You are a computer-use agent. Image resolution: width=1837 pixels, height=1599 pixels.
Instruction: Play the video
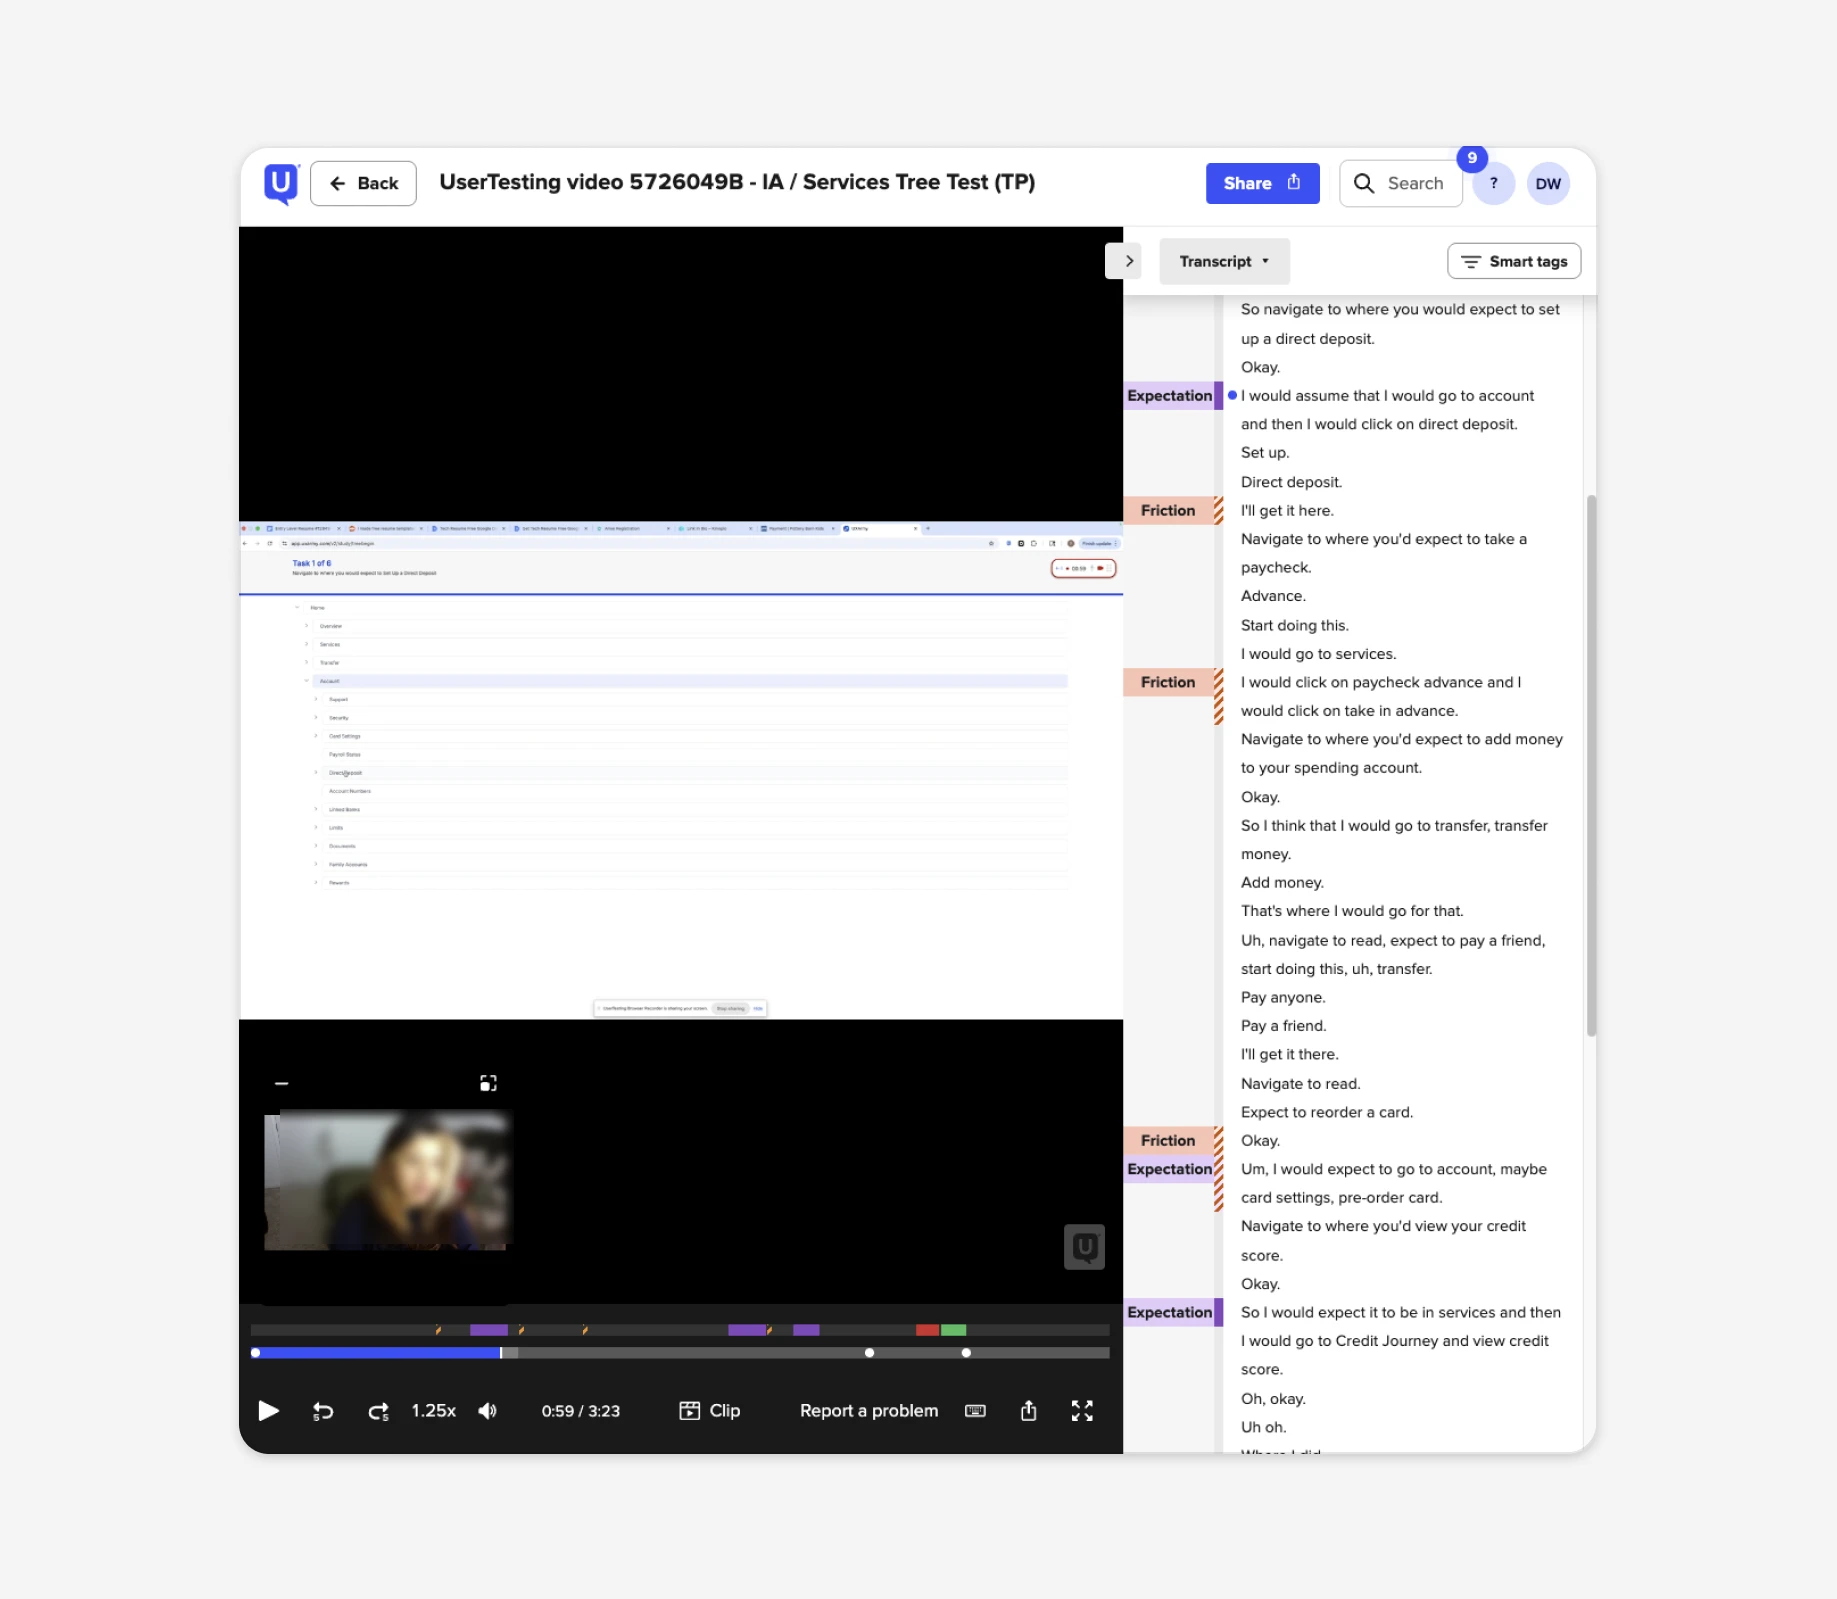[268, 1411]
